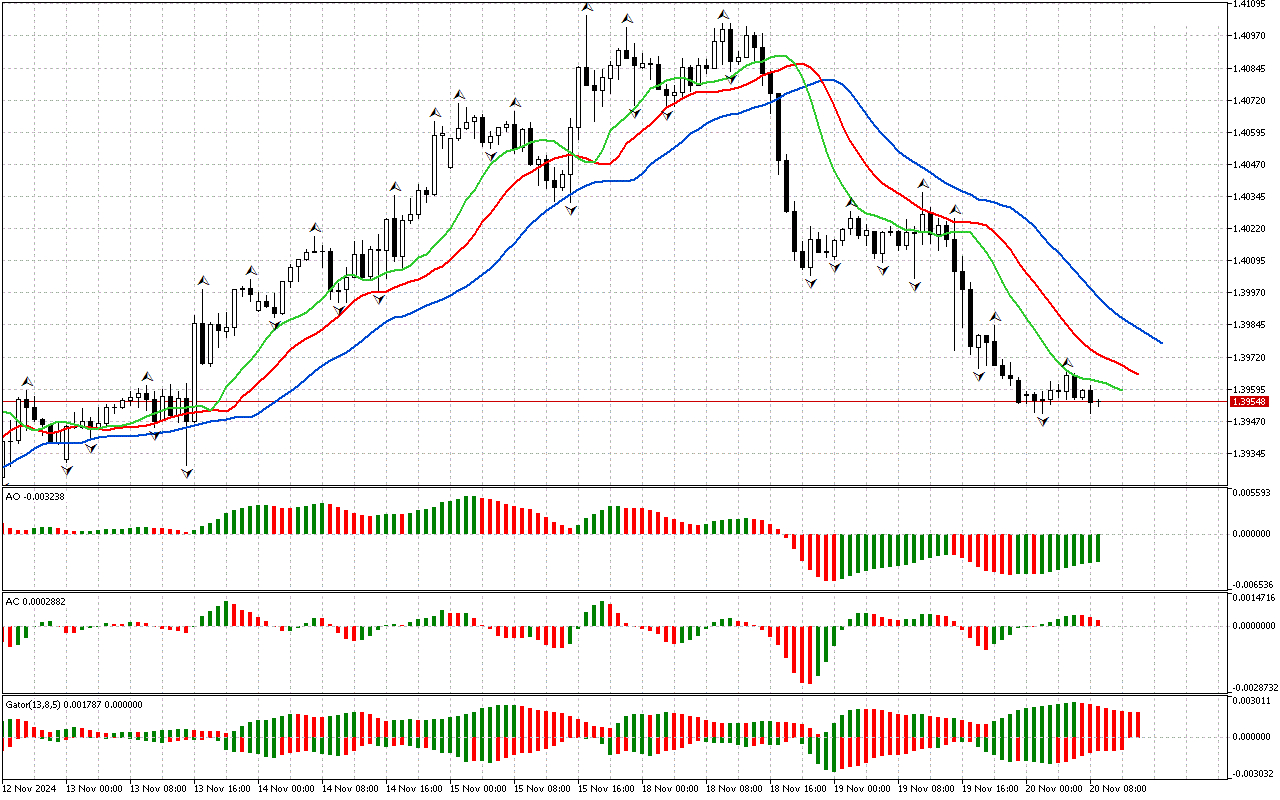
Task: Click the 18 Nov 00:00 time label
Action: point(670,789)
